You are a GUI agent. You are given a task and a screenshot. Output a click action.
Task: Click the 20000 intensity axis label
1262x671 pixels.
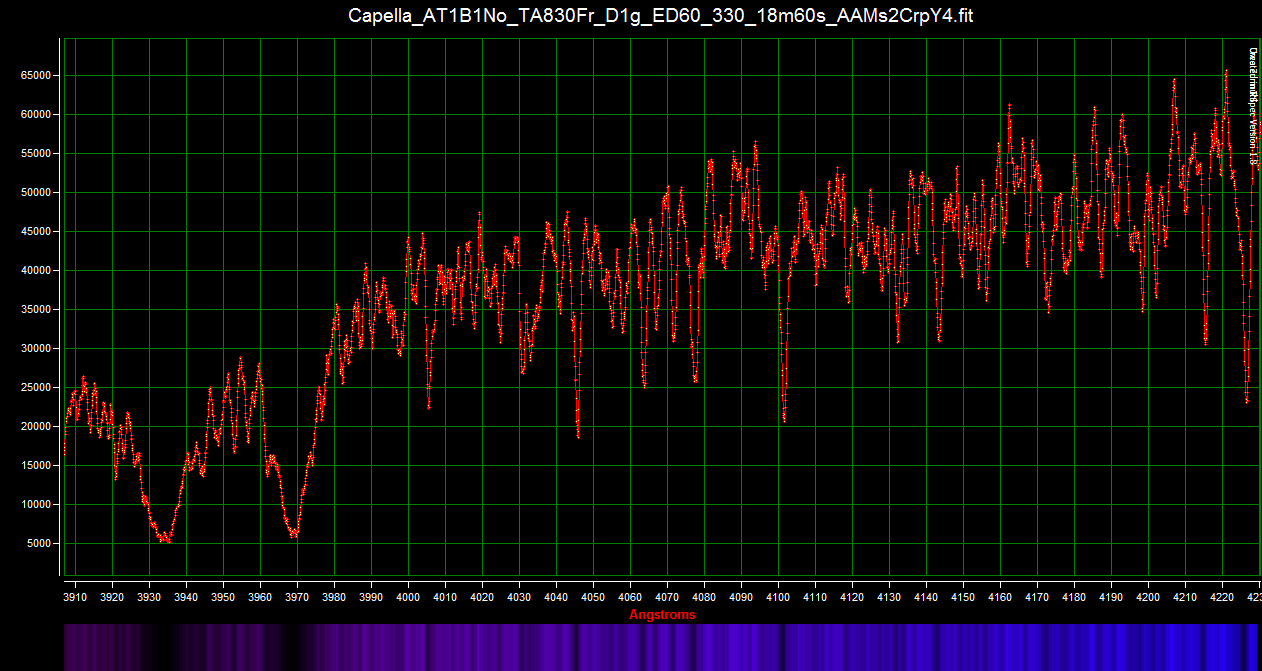35,426
